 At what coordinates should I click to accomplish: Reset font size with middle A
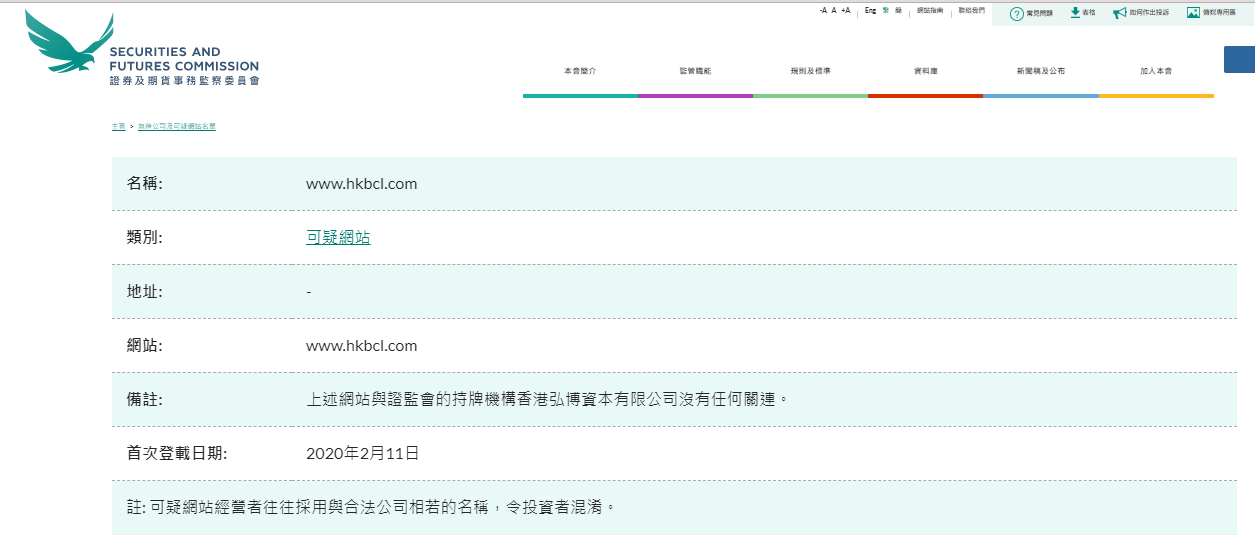[x=834, y=10]
